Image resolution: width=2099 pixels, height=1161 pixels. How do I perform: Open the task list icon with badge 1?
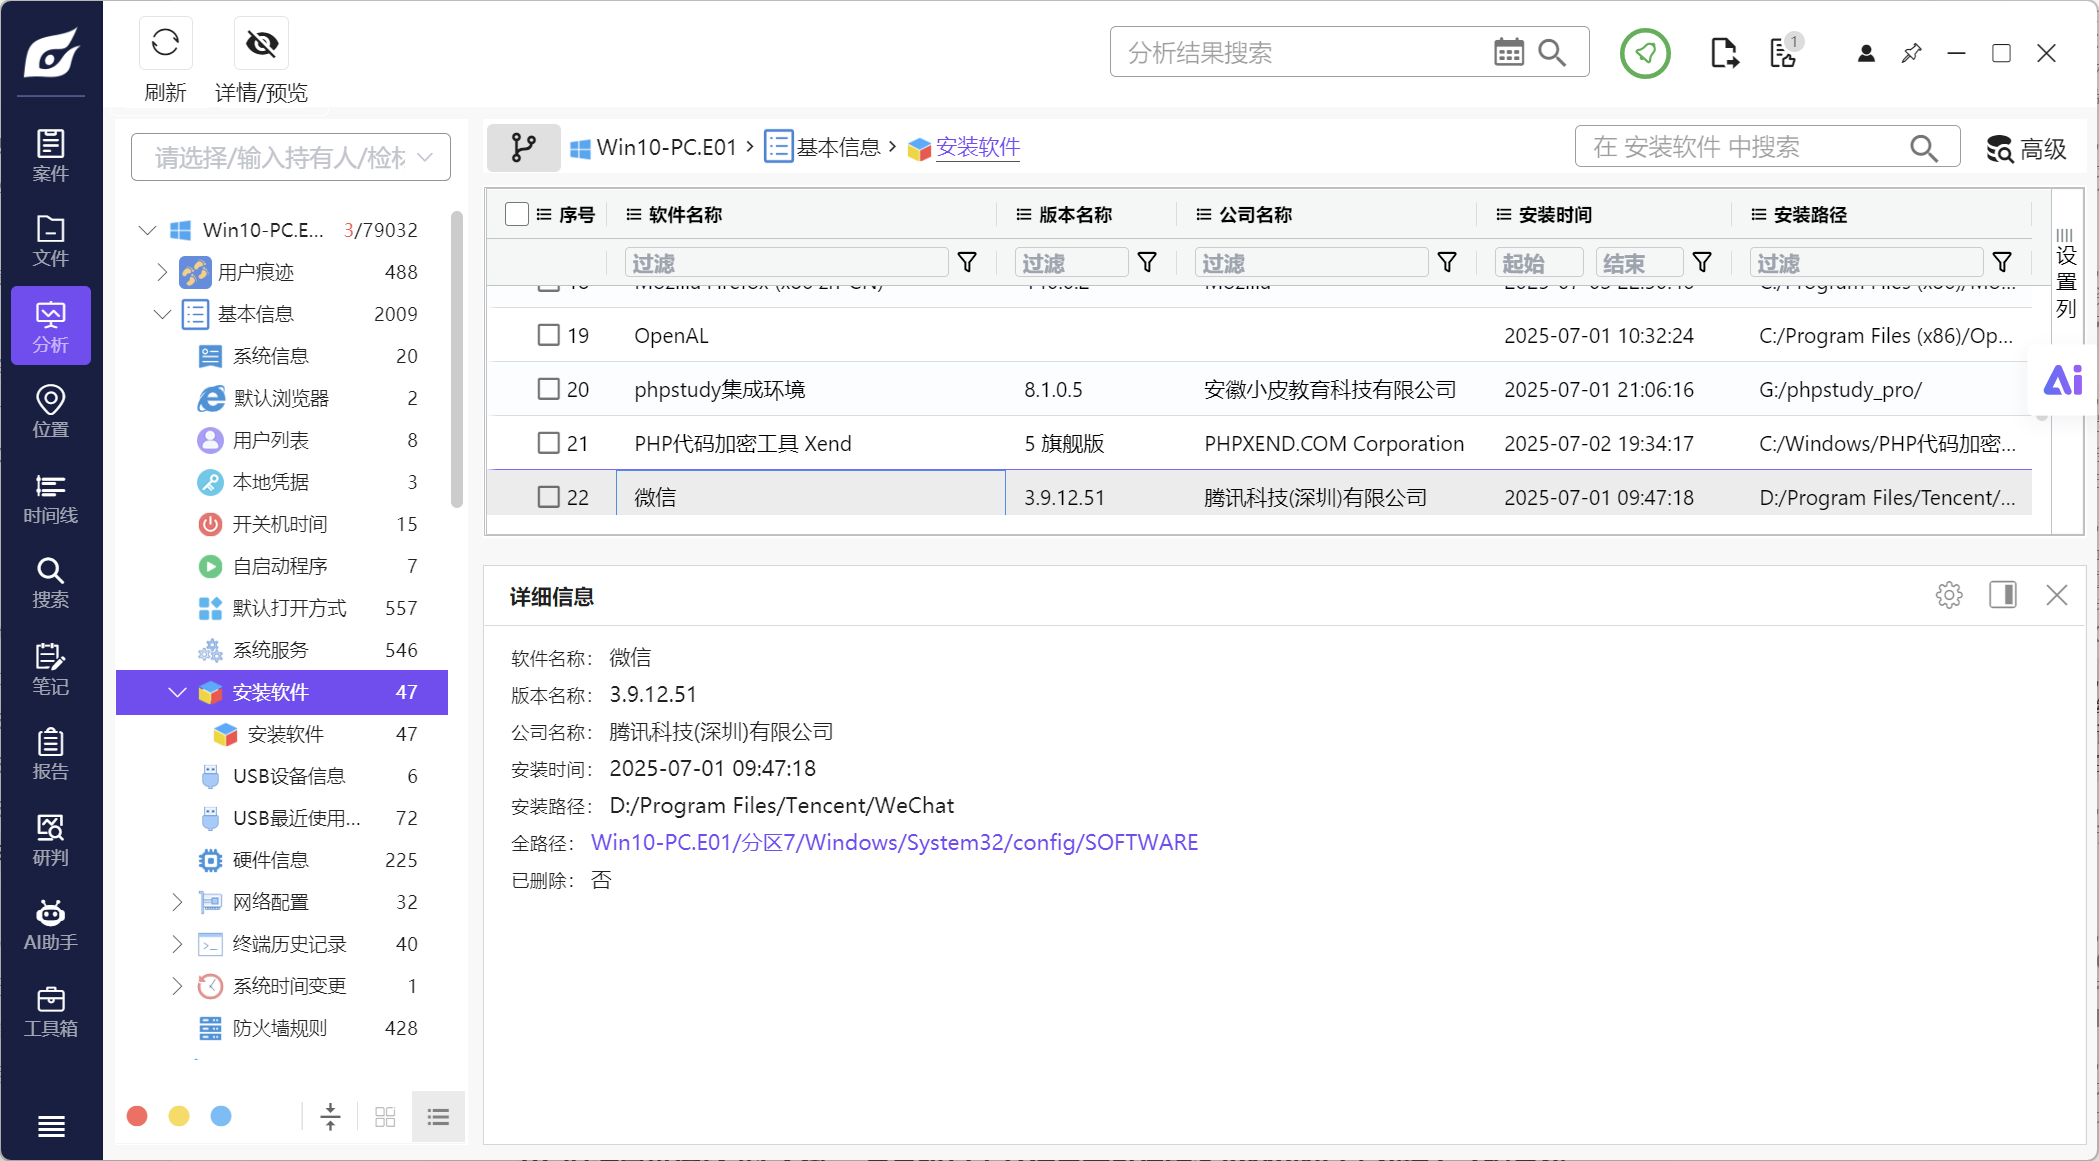coord(1784,52)
